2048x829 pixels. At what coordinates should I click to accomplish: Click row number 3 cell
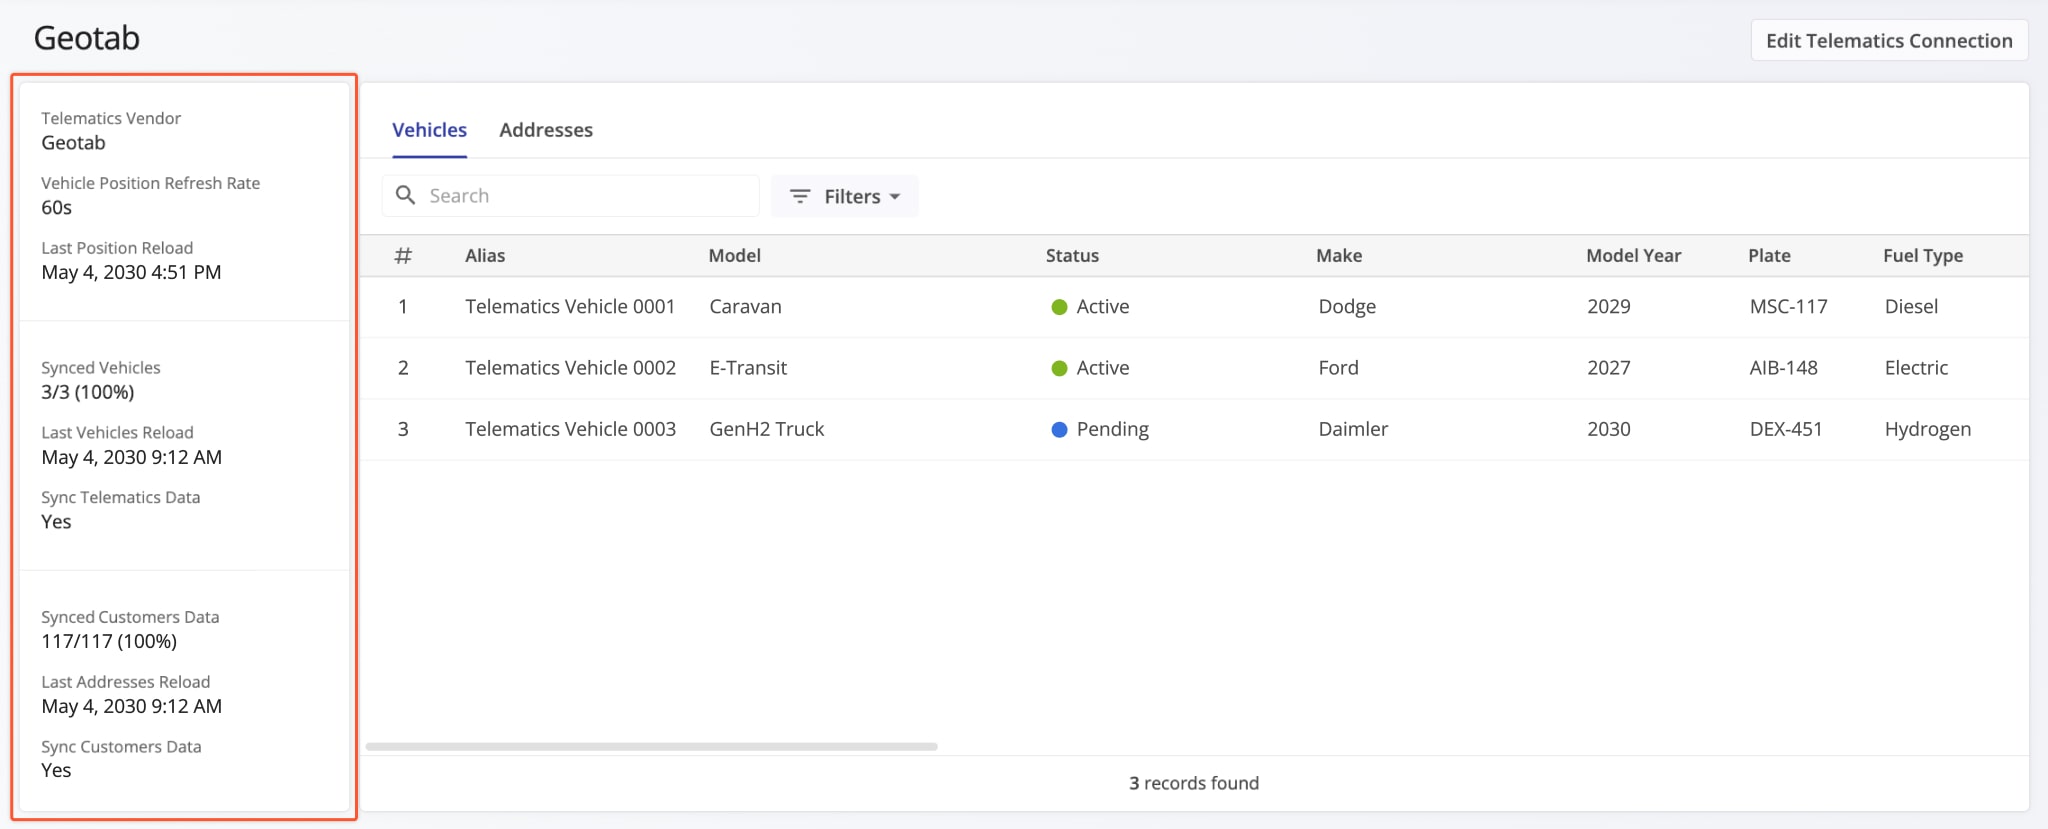click(x=403, y=429)
